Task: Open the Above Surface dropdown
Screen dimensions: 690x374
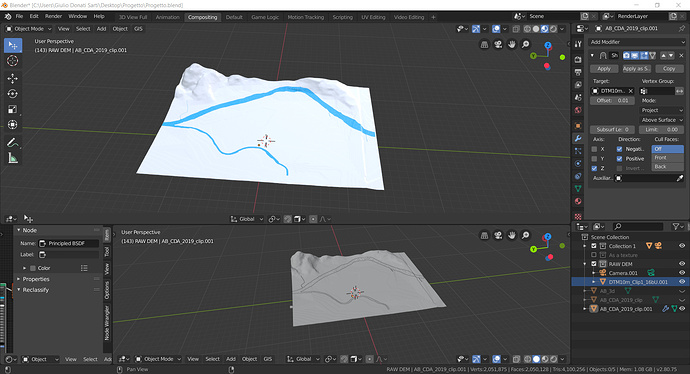Action: 661,120
